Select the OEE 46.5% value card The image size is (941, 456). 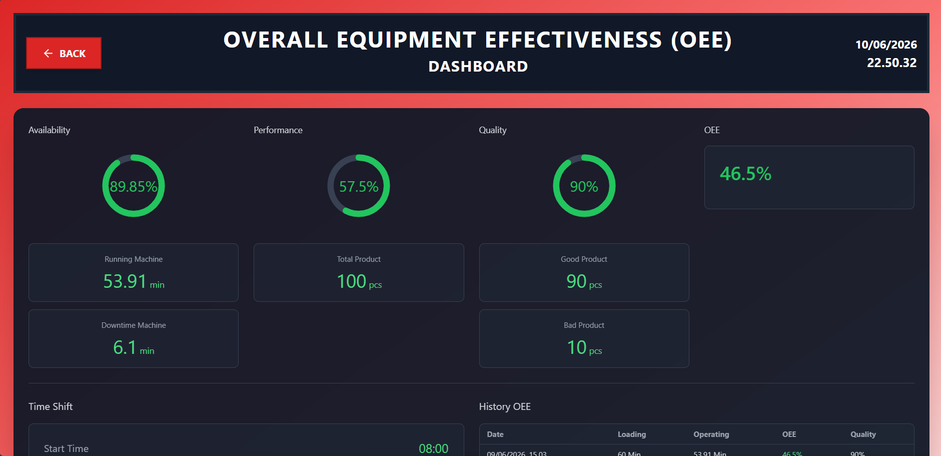click(809, 178)
